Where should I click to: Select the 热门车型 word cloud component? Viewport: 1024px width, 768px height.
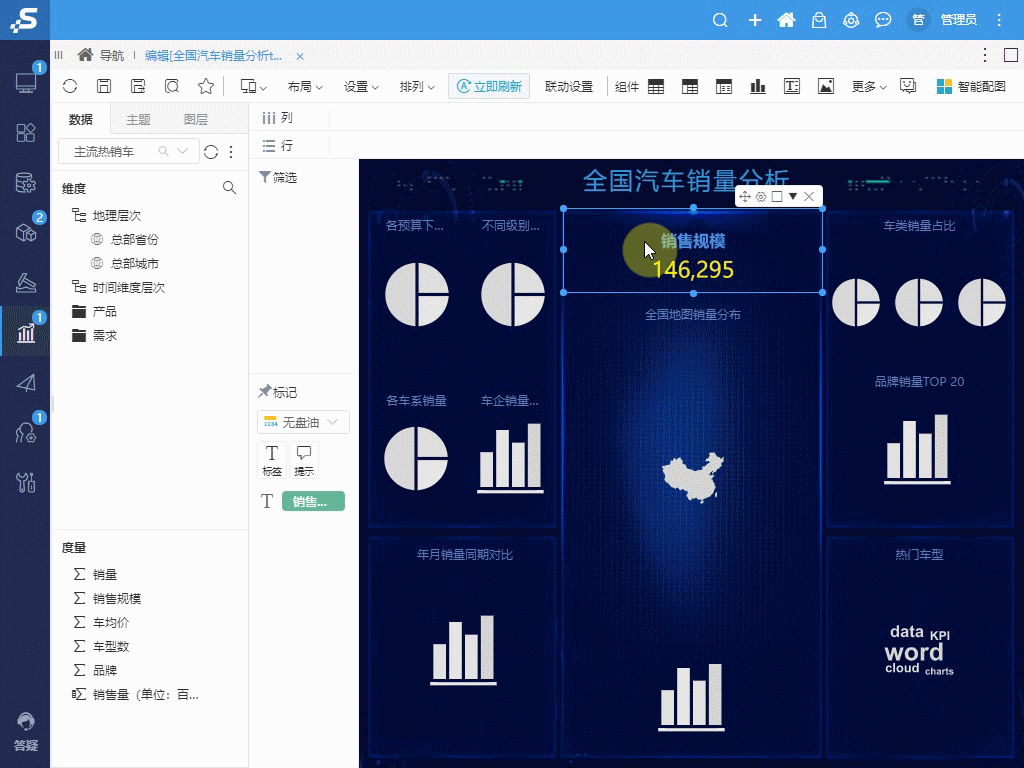pyautogui.click(x=920, y=647)
